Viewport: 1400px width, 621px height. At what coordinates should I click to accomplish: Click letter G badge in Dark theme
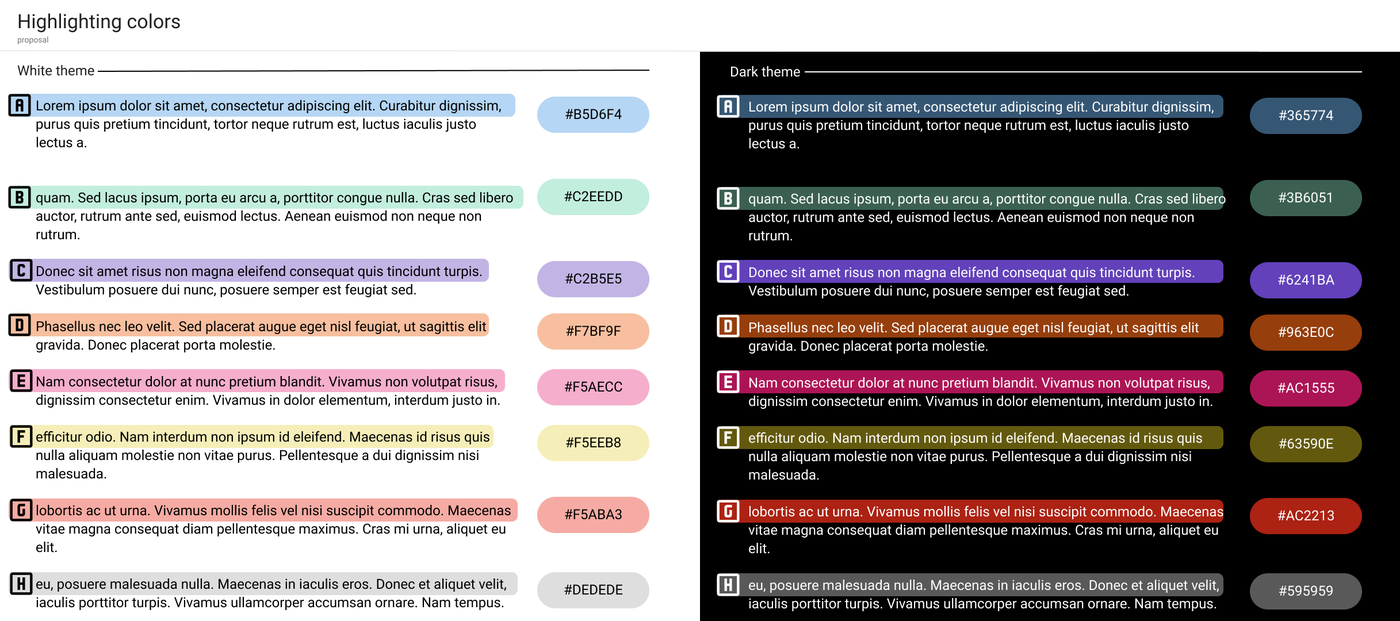tap(729, 511)
